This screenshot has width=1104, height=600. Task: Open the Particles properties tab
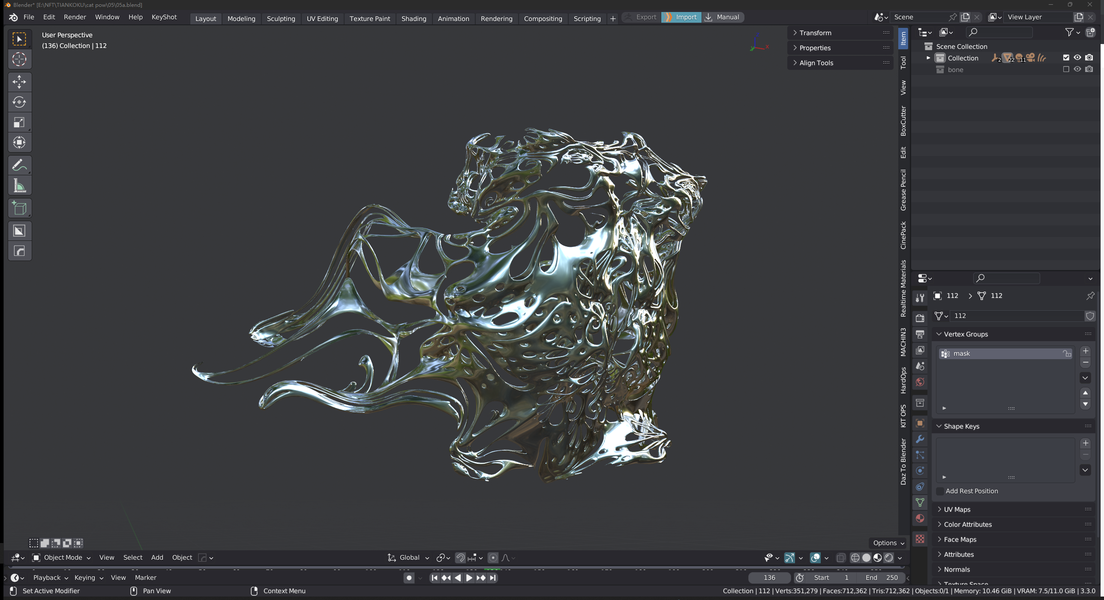[x=920, y=455]
